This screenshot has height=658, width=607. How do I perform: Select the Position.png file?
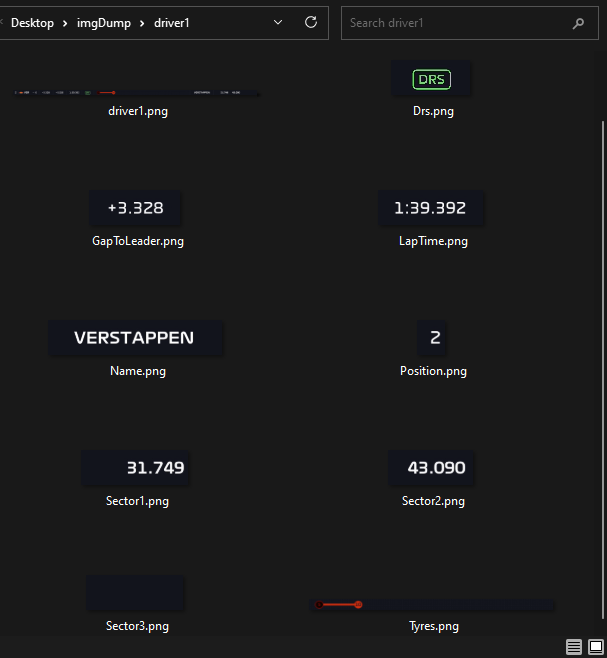point(434,338)
